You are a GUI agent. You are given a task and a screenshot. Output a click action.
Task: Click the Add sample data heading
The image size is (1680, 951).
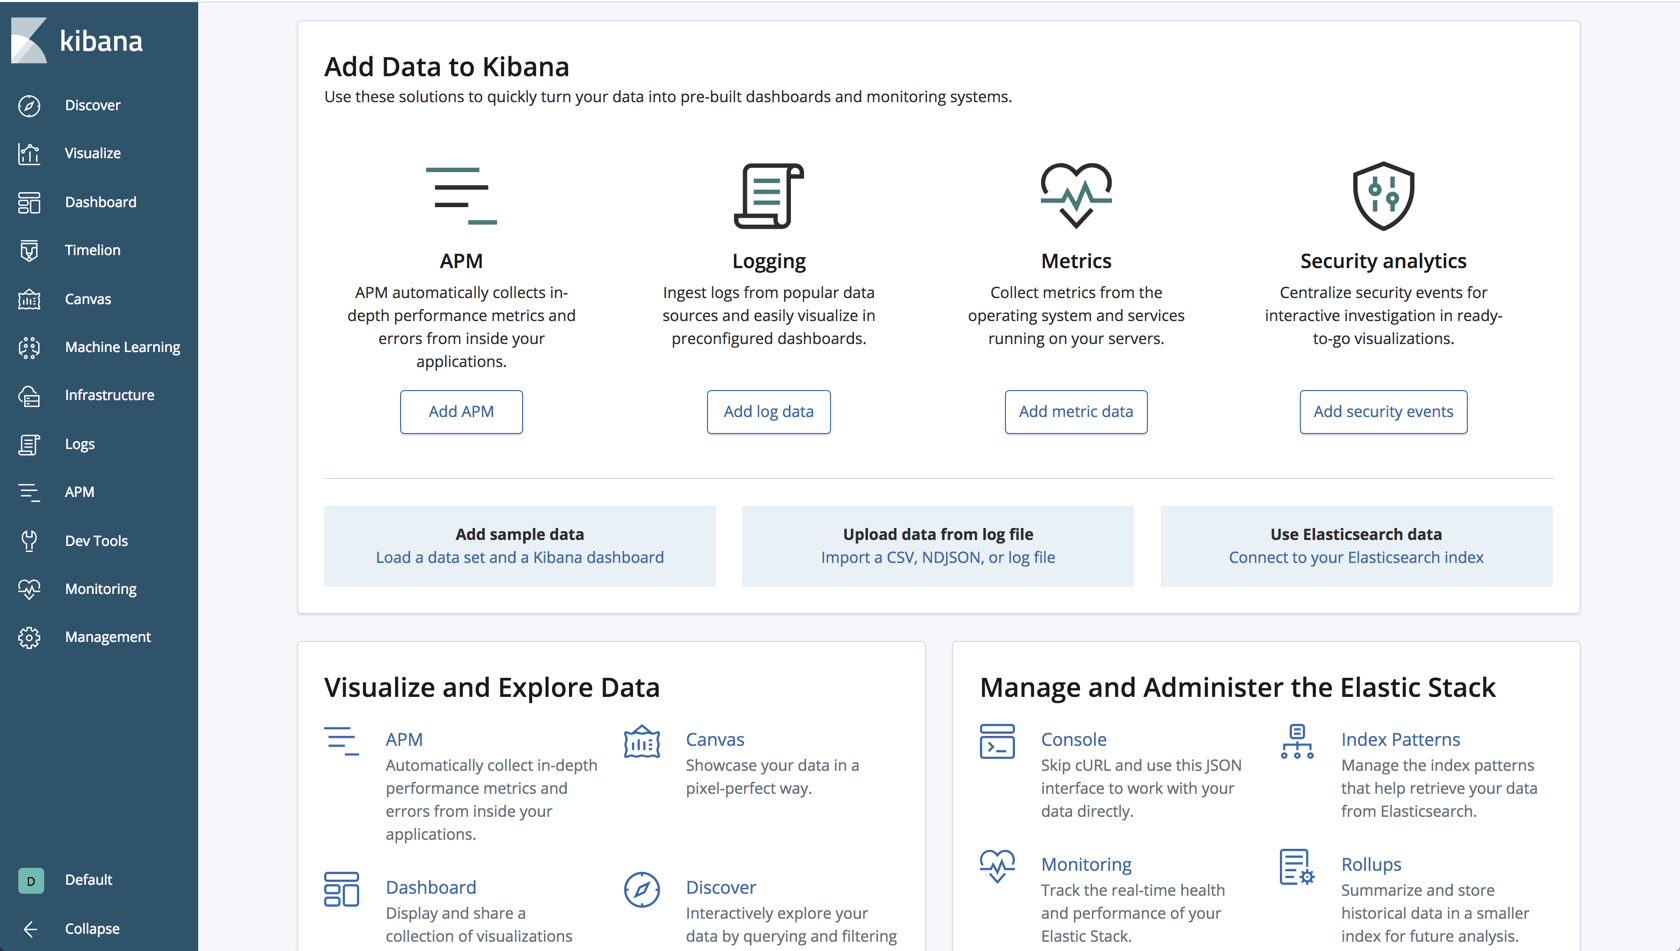point(520,535)
